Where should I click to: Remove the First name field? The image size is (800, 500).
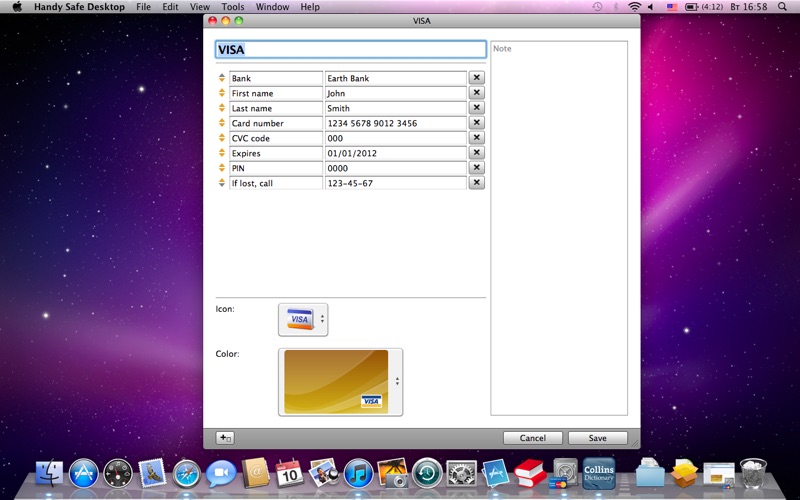(x=477, y=93)
